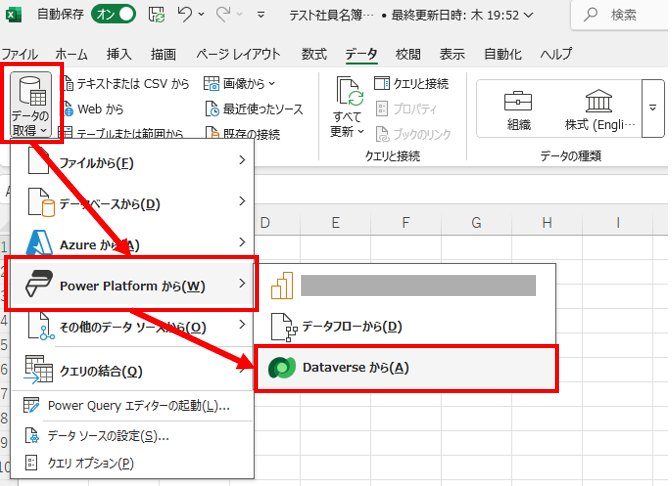Image resolution: width=672 pixels, height=486 pixels.
Task: Switch to the 校閲 tab
Action: (408, 54)
